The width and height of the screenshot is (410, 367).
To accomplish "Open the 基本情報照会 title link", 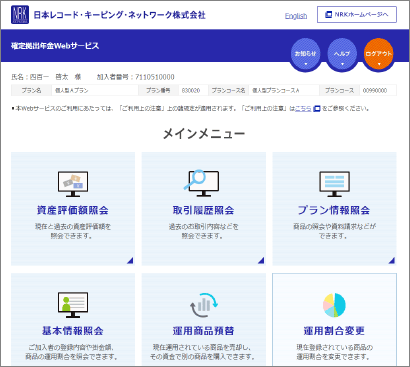I will (x=73, y=331).
